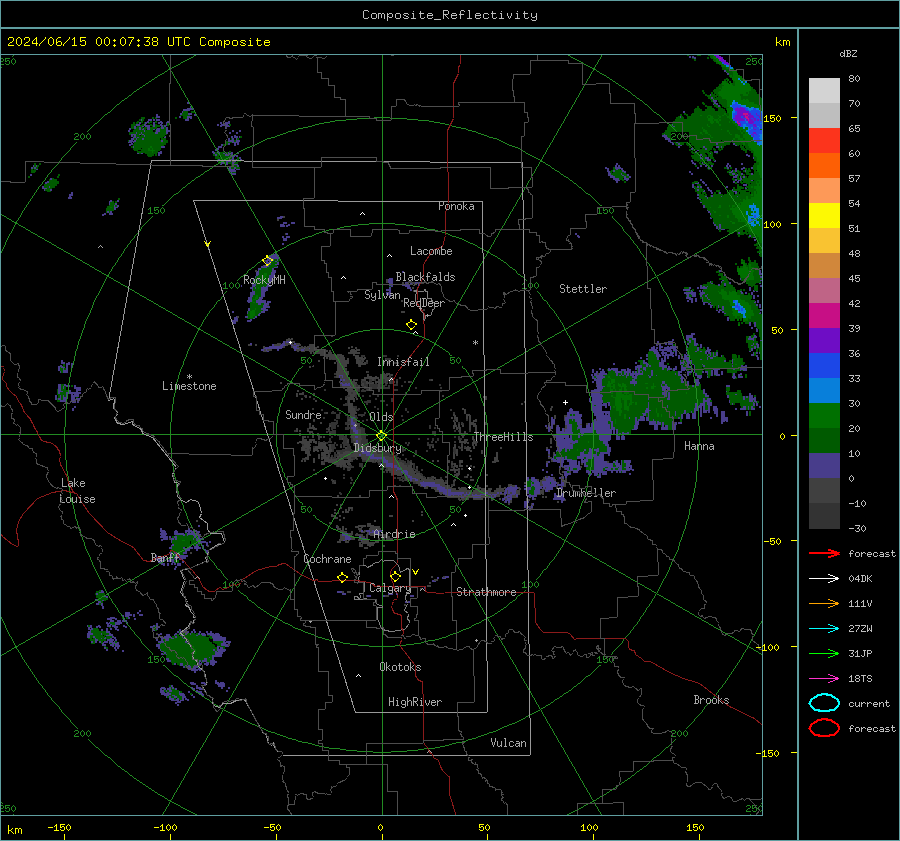Click the Calgary city label
The width and height of the screenshot is (900, 841).
click(x=390, y=588)
